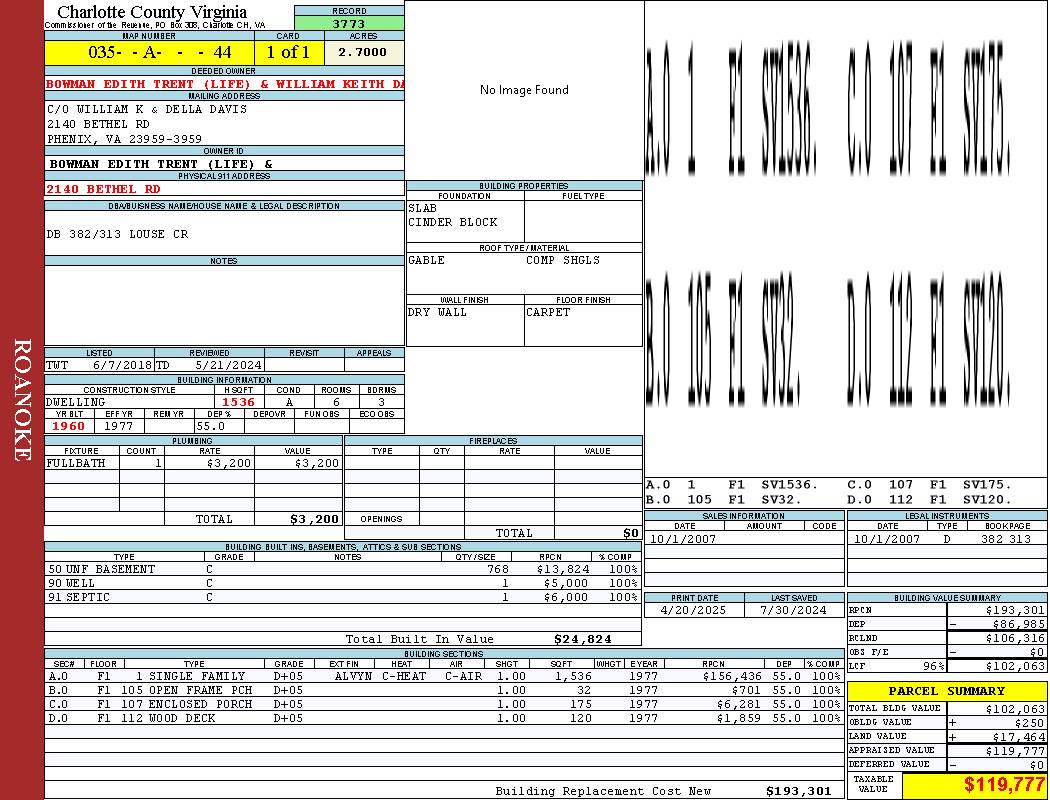Image resolution: width=1050 pixels, height=800 pixels.
Task: Click the No Image Found placeholder
Action: pos(524,90)
